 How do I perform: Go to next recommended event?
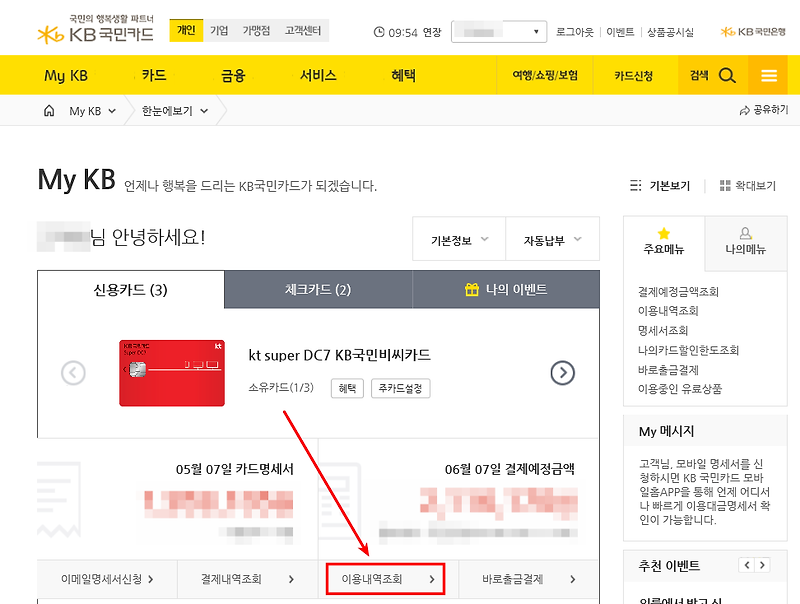[762, 565]
